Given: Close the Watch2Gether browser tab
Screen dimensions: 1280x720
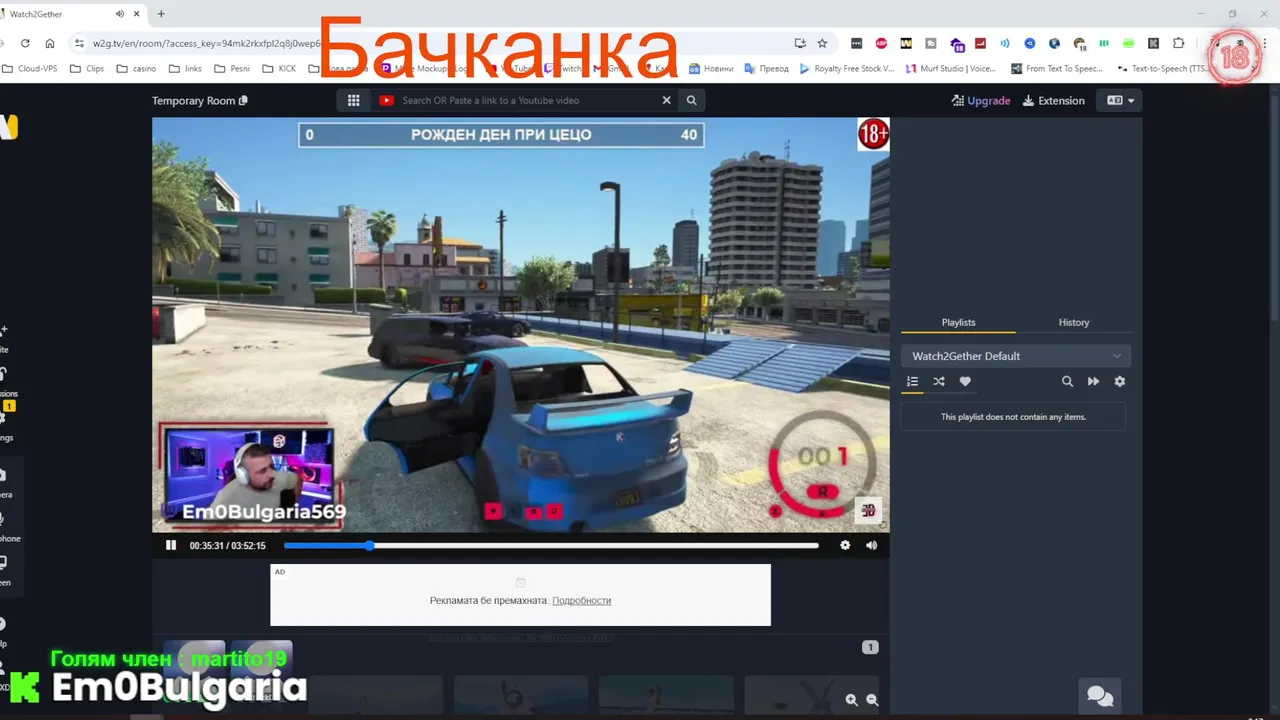Looking at the screenshot, I should pos(137,14).
